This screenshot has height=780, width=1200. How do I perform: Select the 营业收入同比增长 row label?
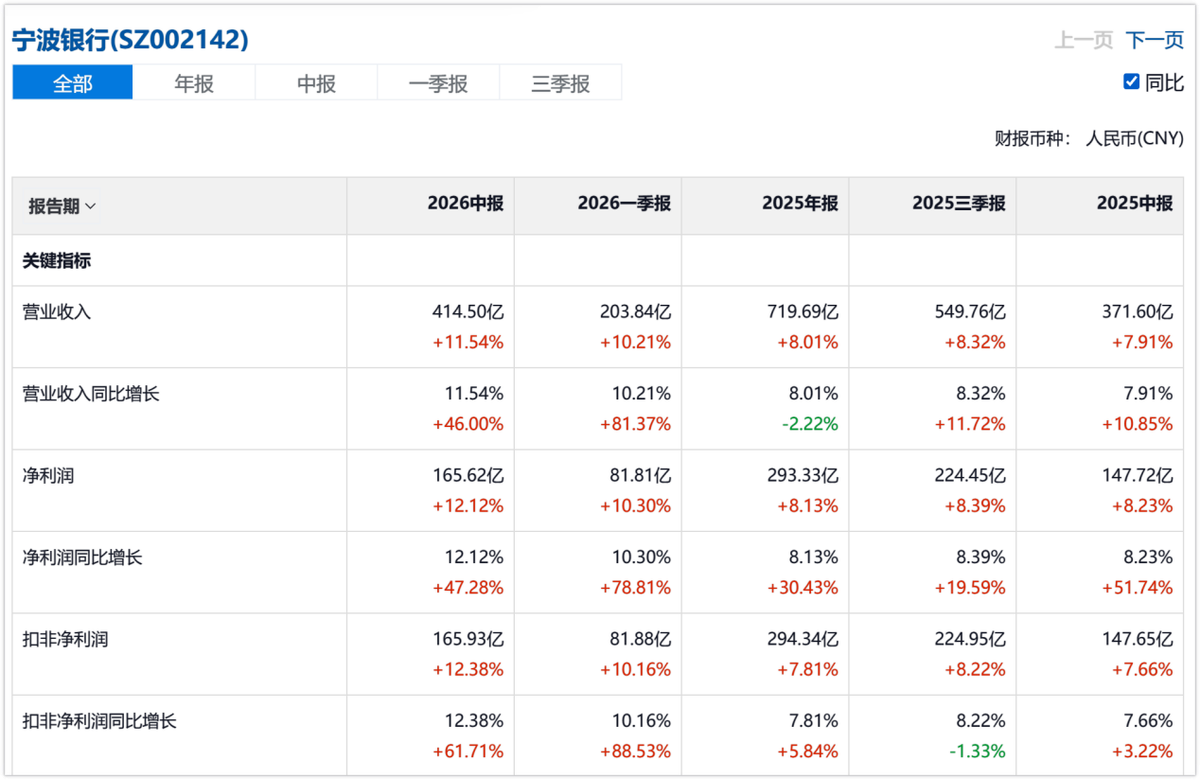[91, 394]
